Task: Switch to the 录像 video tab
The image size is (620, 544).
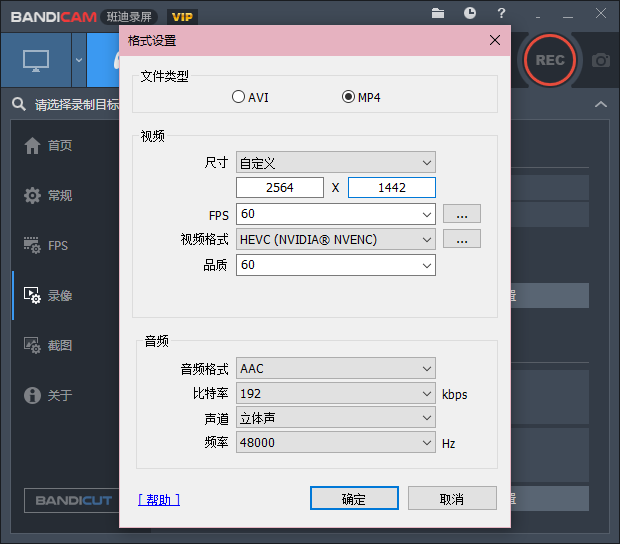Action: coord(49,295)
